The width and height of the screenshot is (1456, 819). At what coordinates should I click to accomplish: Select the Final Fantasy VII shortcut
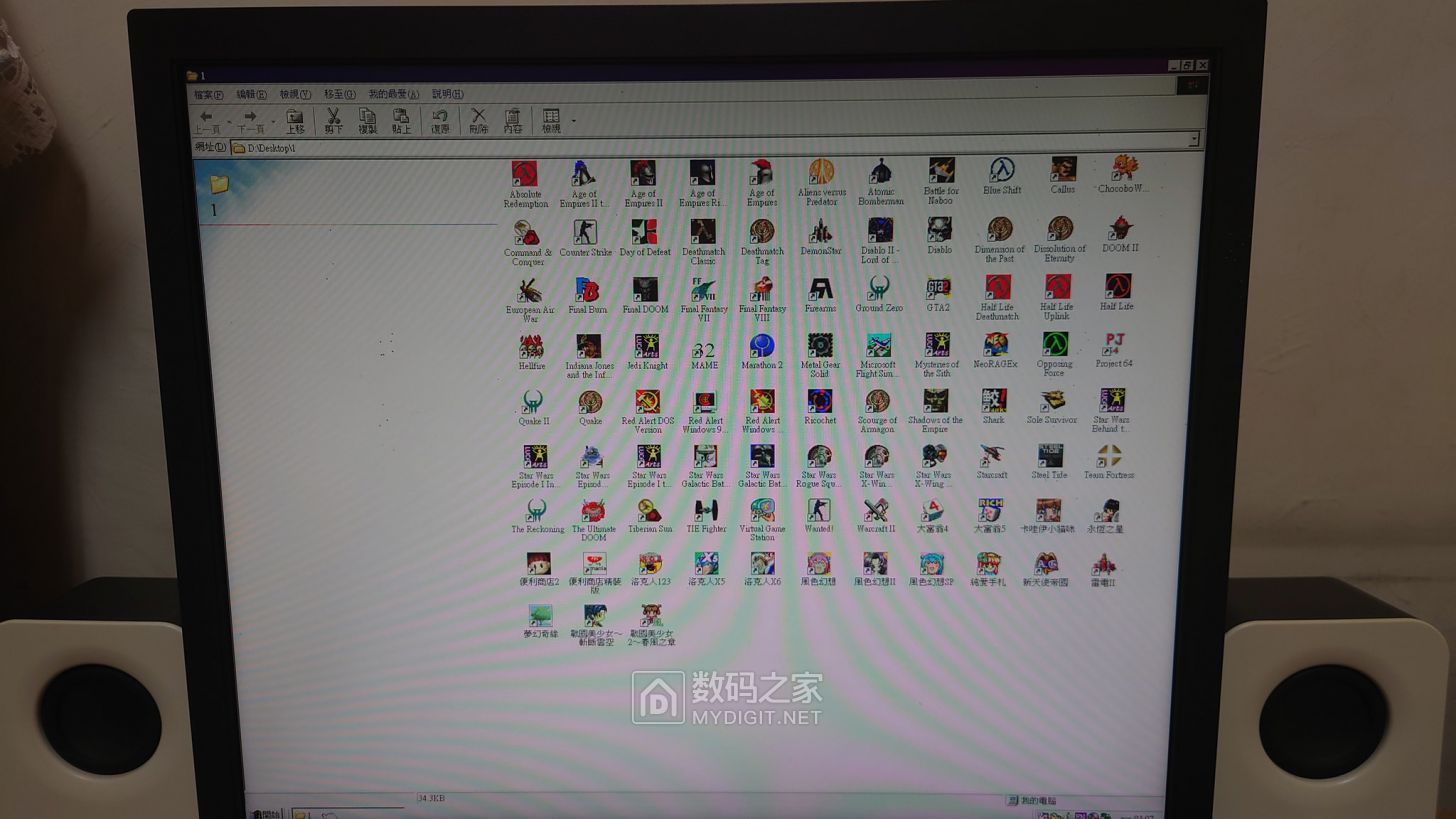click(704, 299)
